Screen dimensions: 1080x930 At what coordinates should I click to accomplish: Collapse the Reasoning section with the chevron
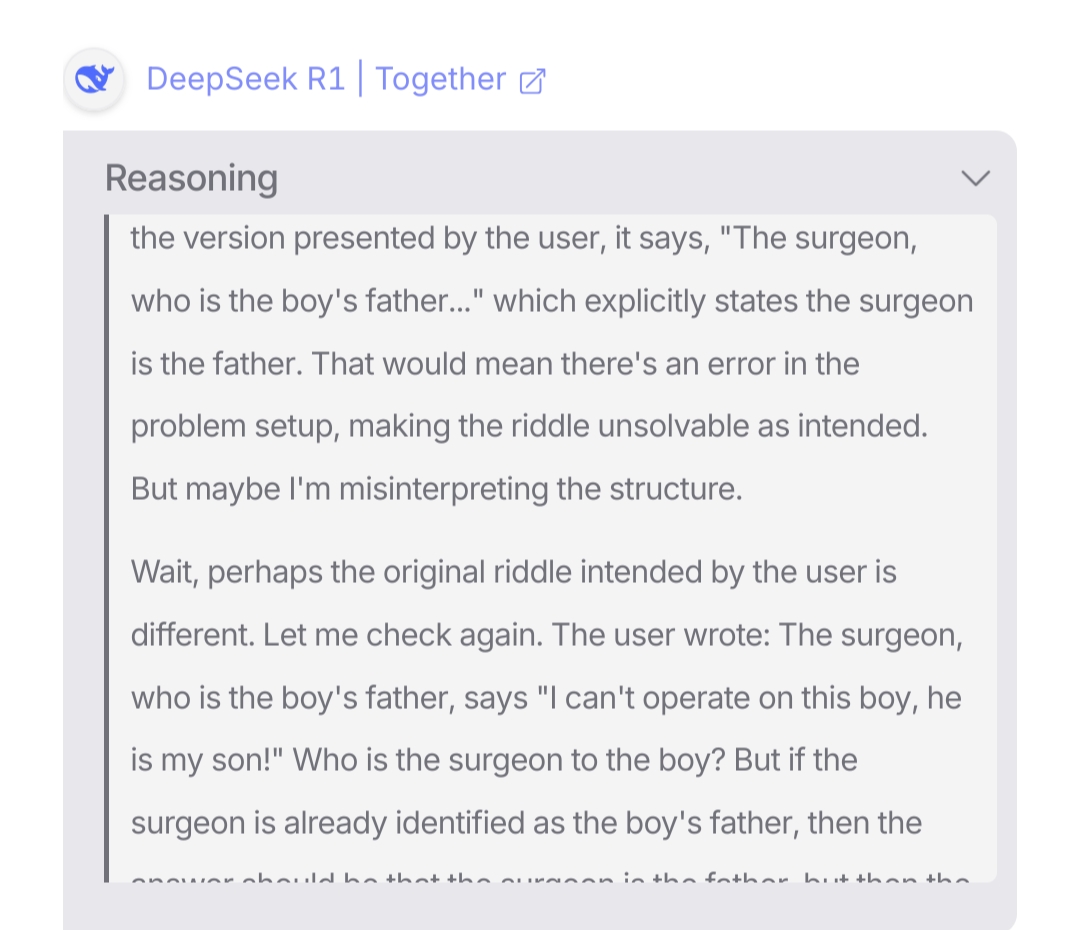(x=974, y=178)
